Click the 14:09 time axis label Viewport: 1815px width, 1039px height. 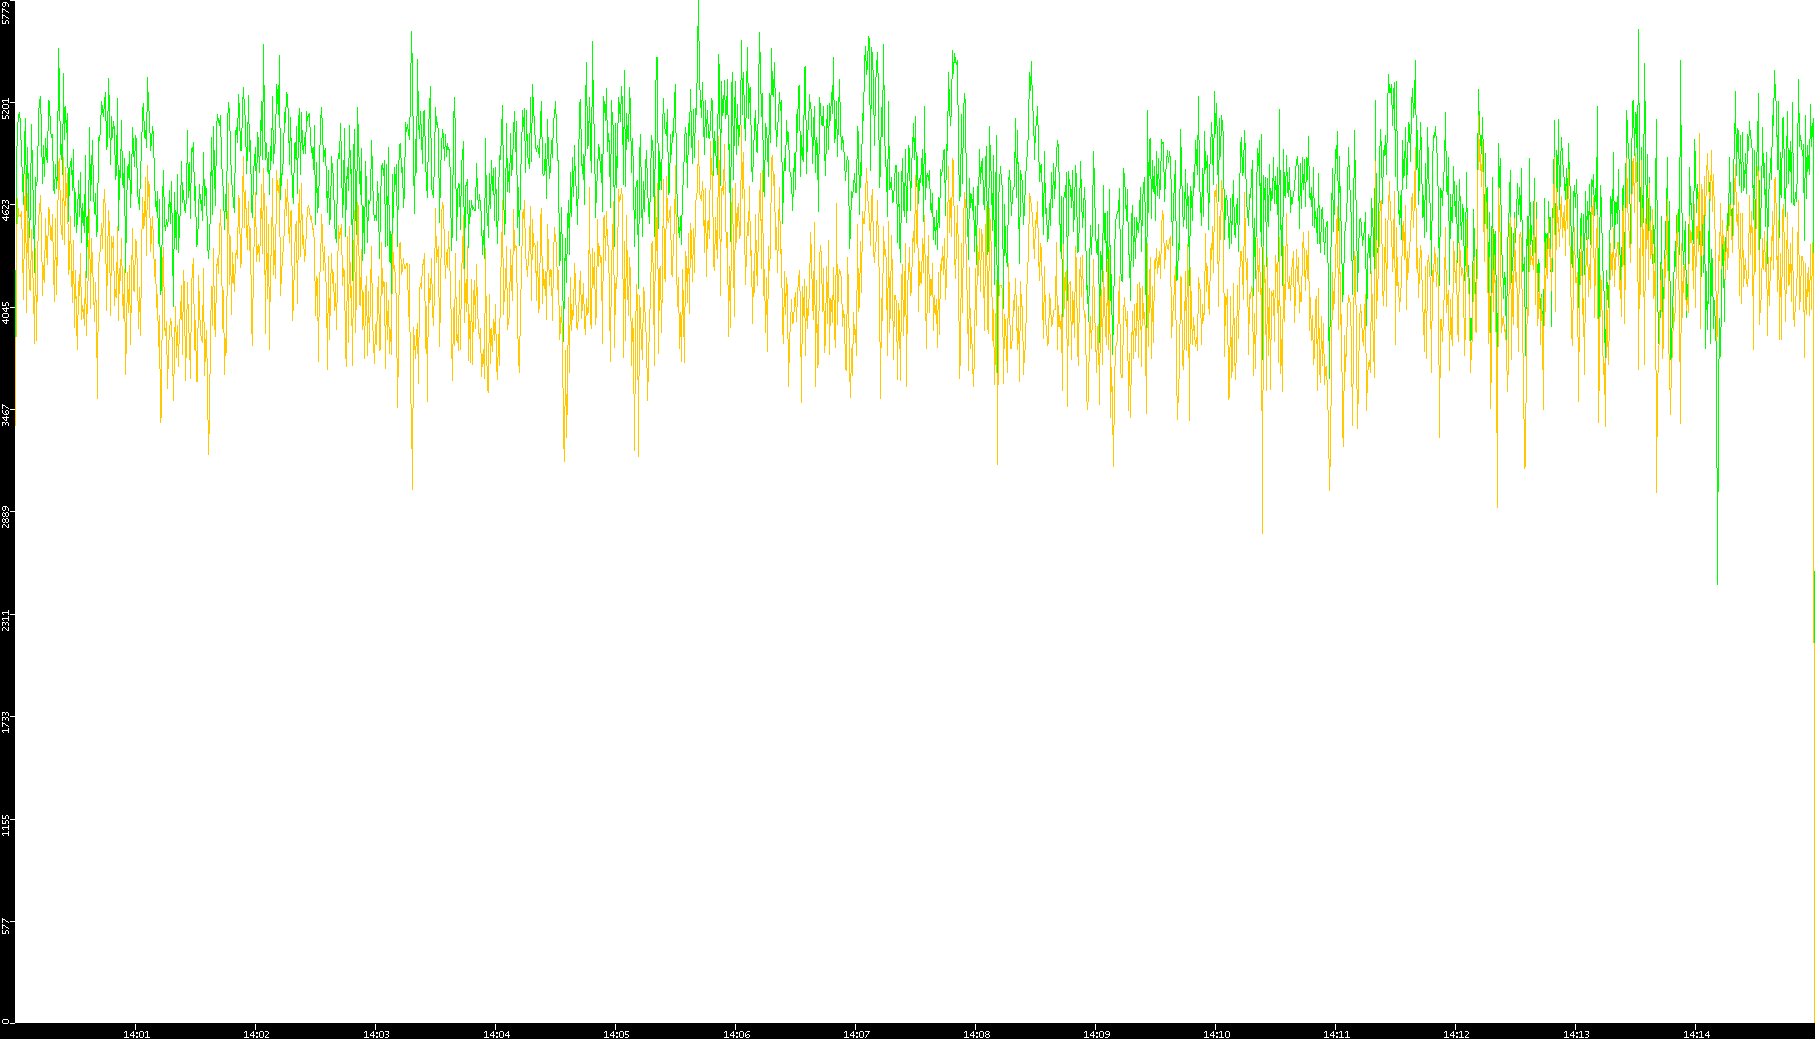point(1096,1033)
